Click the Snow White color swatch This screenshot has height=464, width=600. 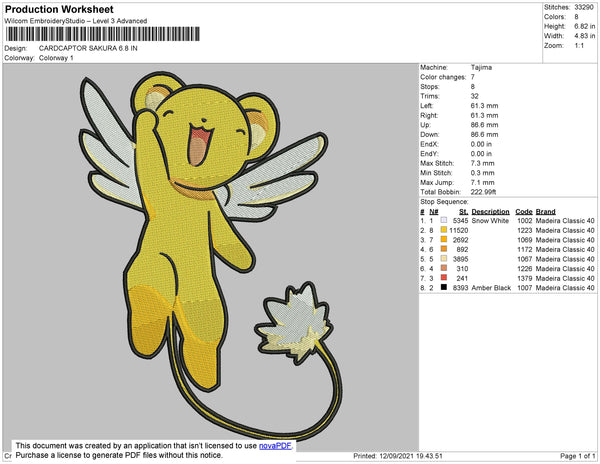pos(444,220)
